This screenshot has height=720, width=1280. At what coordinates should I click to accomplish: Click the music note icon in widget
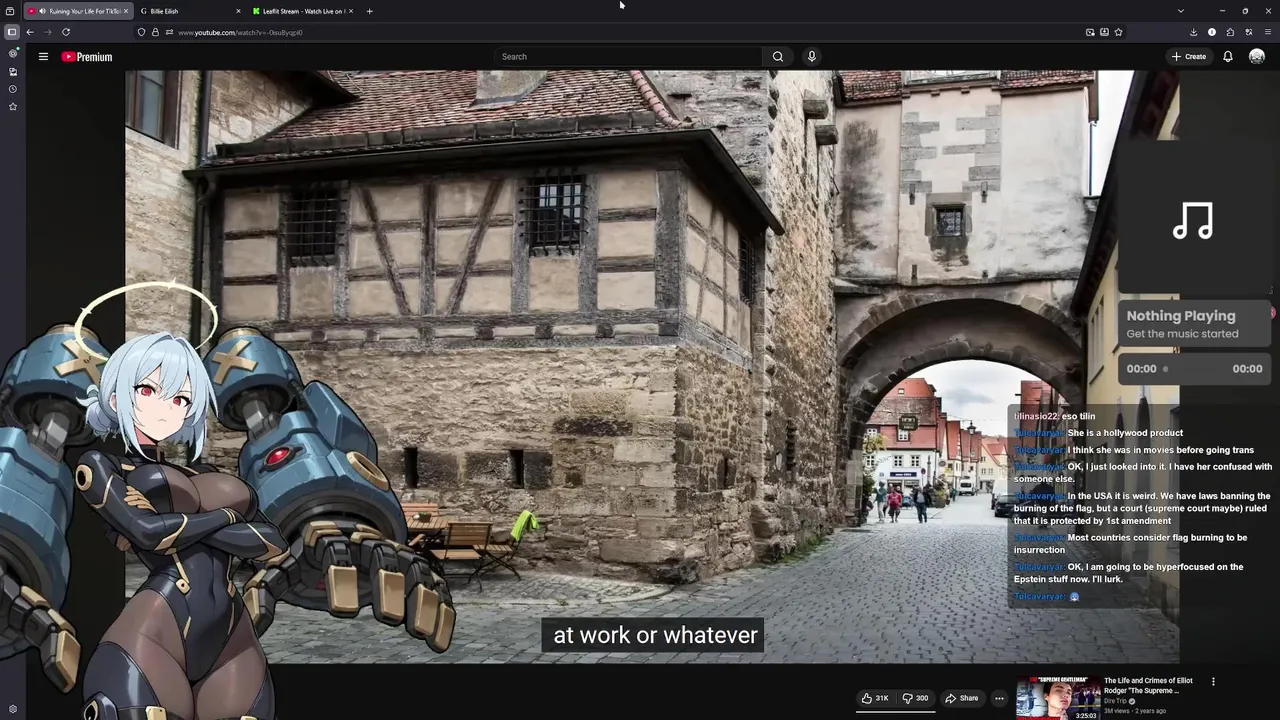point(1193,221)
